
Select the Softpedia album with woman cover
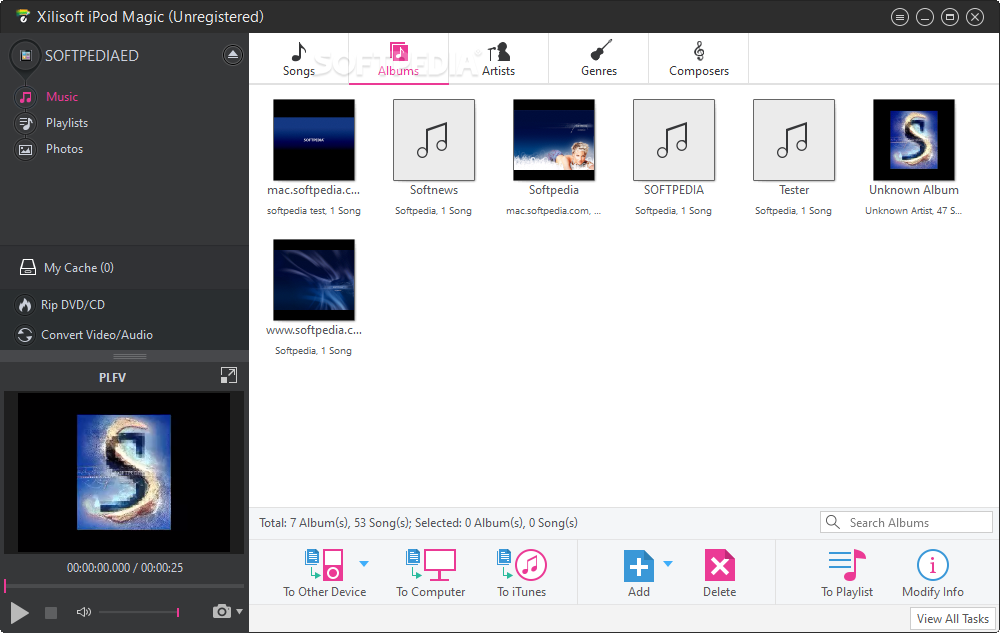(x=554, y=140)
